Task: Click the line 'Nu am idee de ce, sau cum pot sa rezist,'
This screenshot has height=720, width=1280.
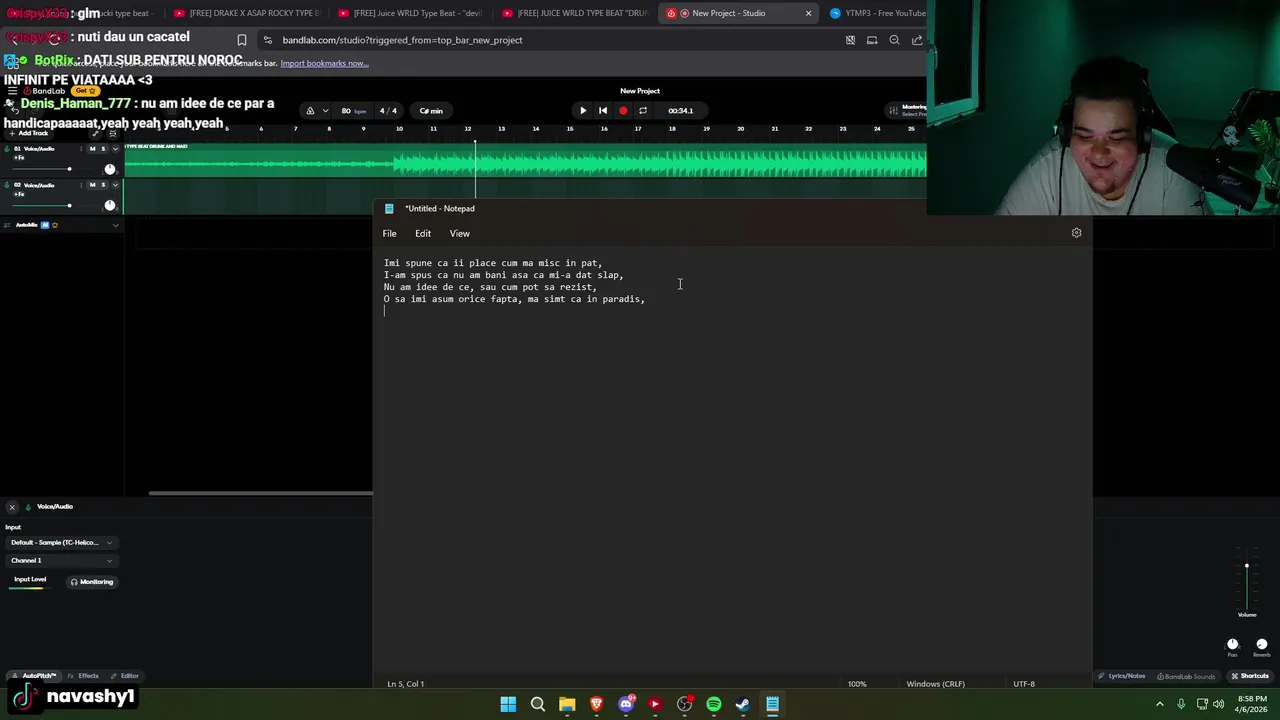Action: tap(490, 287)
